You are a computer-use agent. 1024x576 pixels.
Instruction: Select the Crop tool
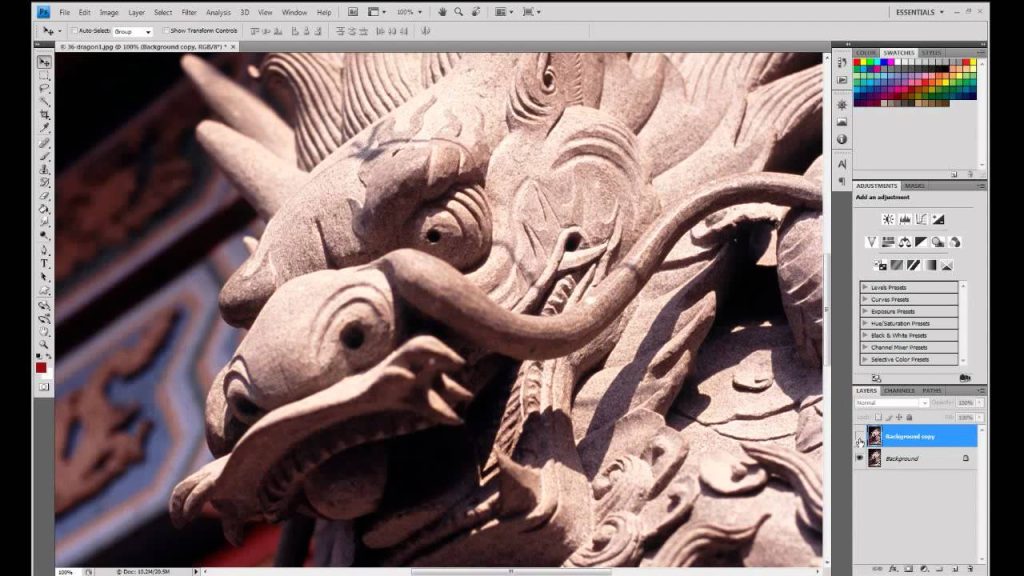[x=44, y=115]
